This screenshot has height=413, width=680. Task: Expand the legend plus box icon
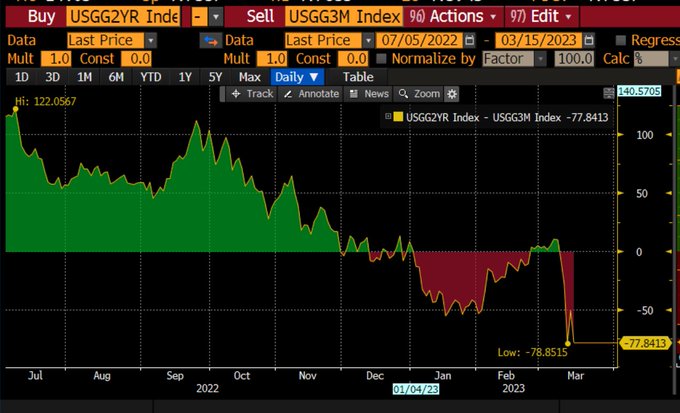coord(388,116)
